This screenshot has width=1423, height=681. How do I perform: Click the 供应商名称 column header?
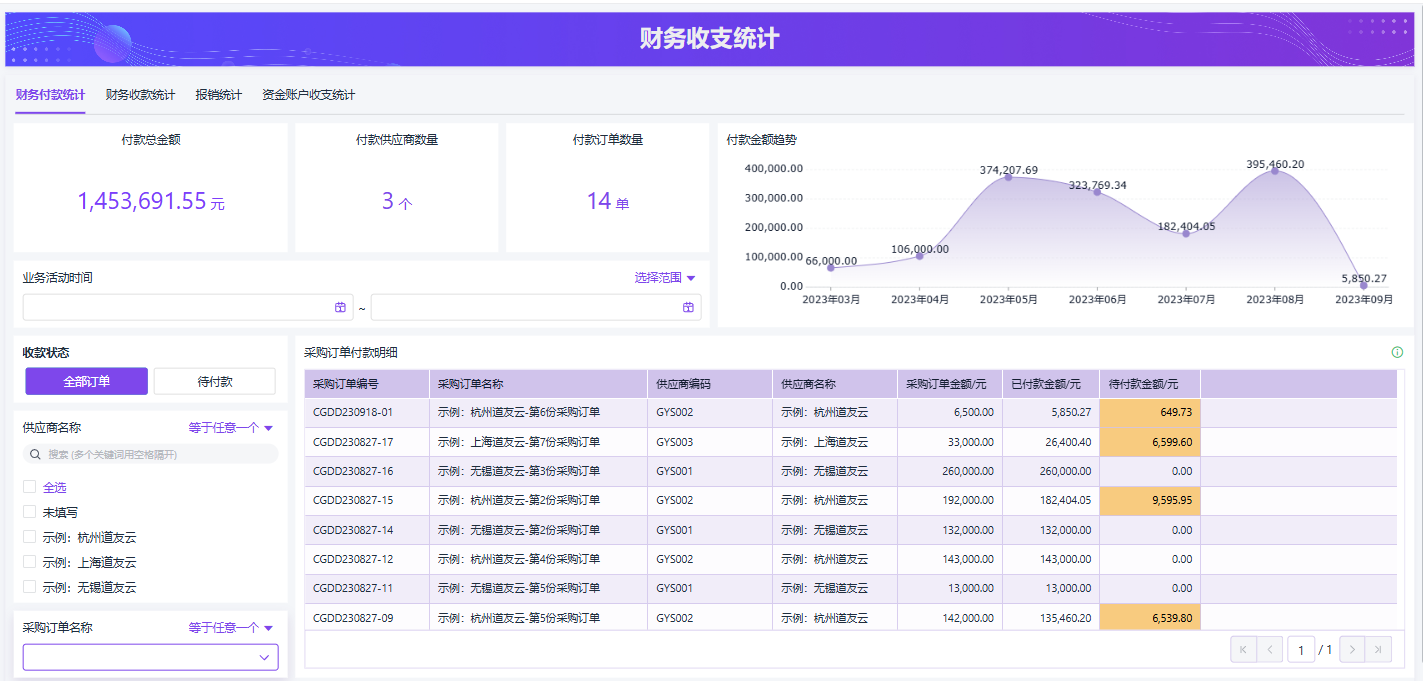835,384
